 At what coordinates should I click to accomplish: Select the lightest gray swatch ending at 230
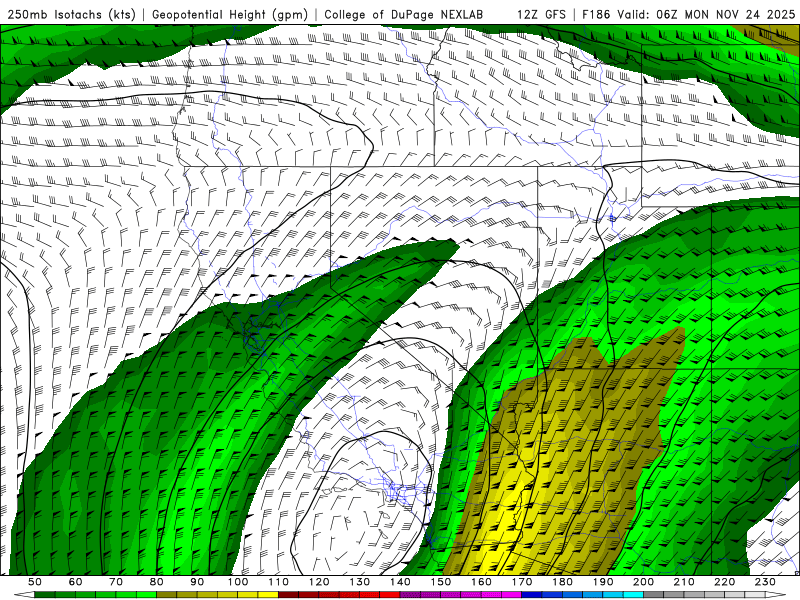755,595
